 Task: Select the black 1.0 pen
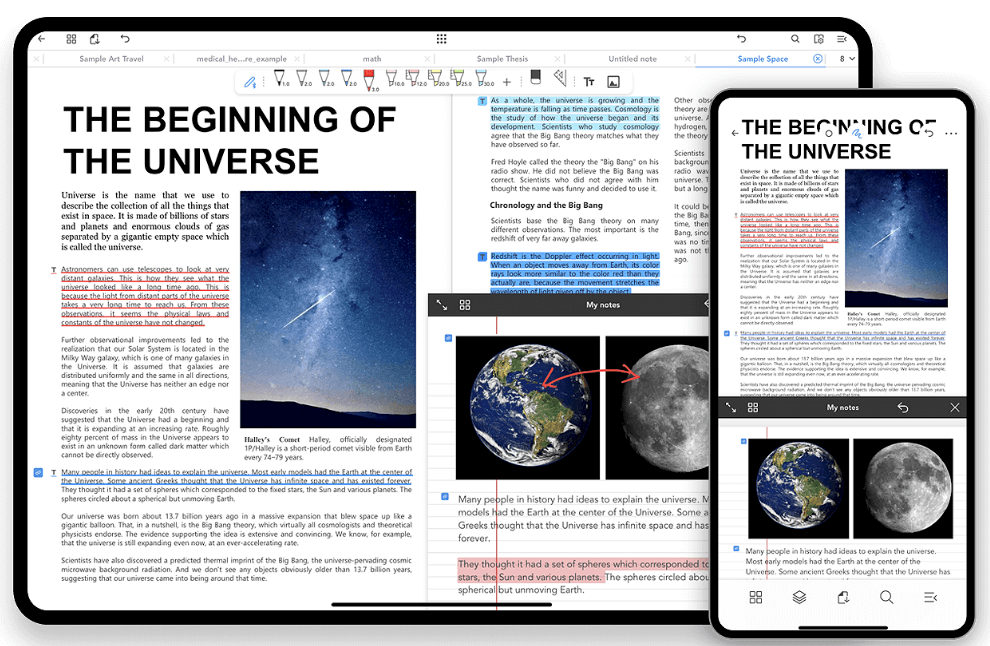click(x=280, y=79)
